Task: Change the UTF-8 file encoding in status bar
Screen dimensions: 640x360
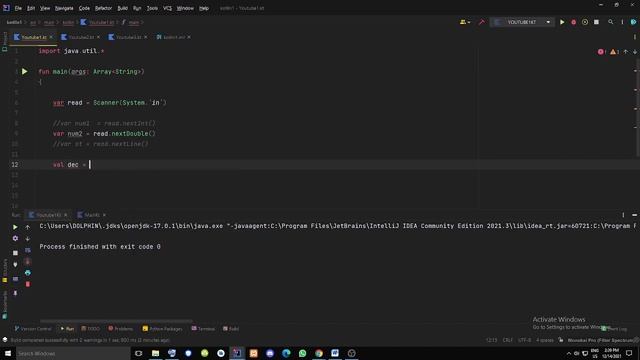Action: [x=524, y=340]
